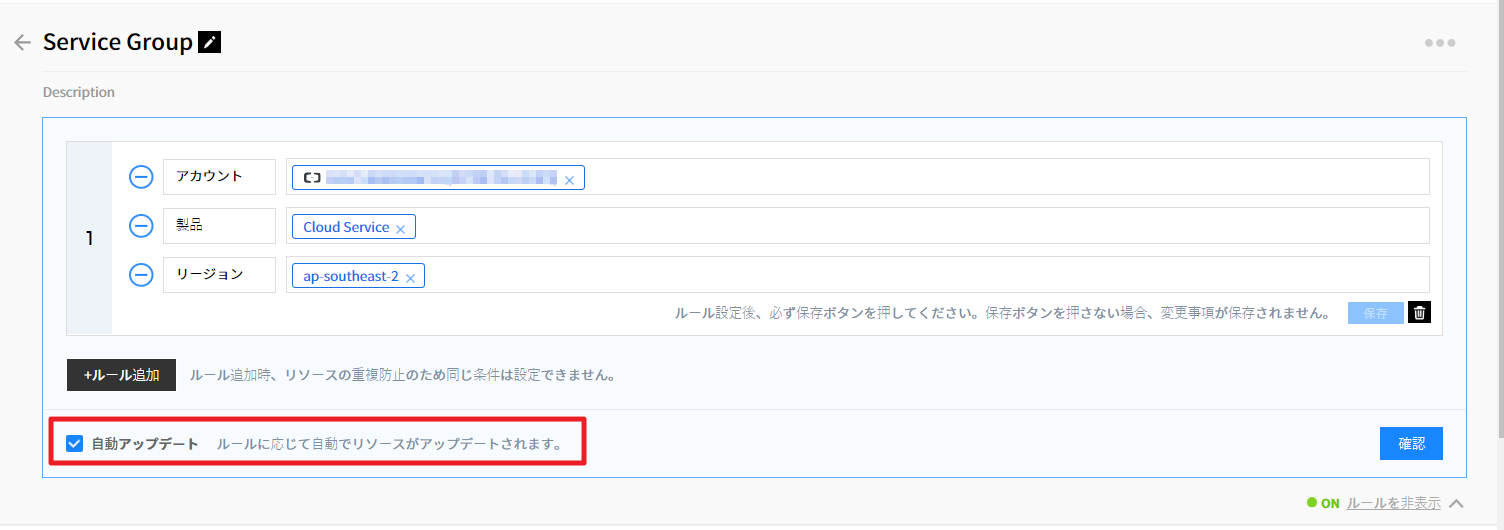Screen dimensions: 1504x530
Task: Click the back arrow beside Service Group
Action: (22, 43)
